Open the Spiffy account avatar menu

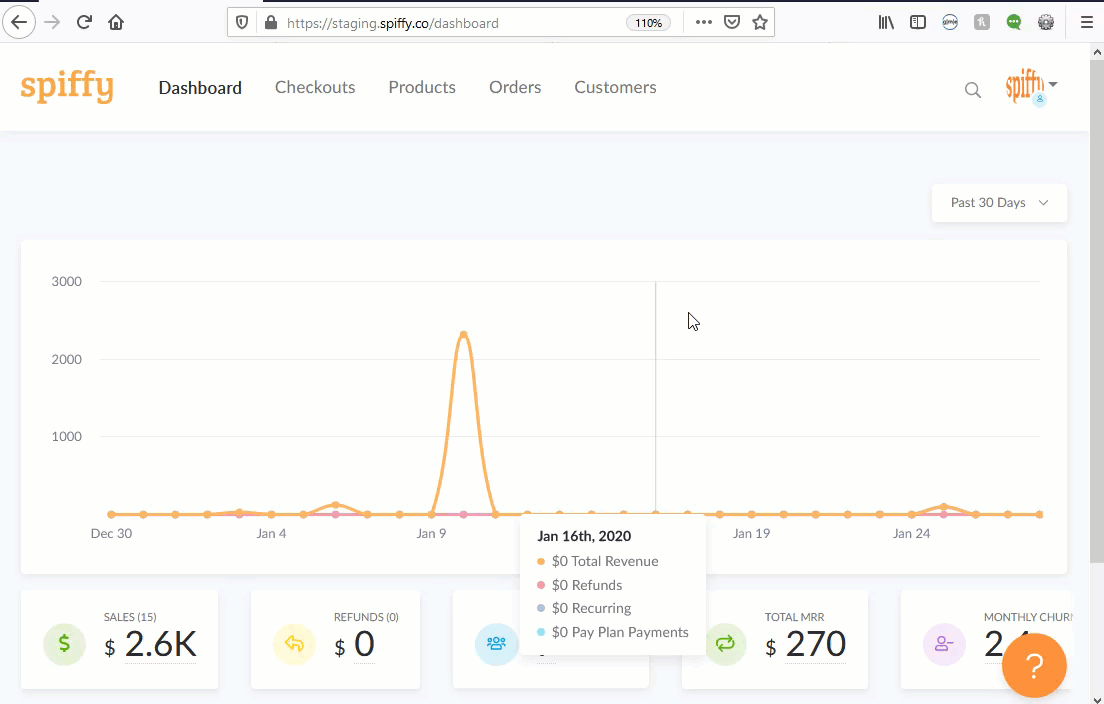1031,87
